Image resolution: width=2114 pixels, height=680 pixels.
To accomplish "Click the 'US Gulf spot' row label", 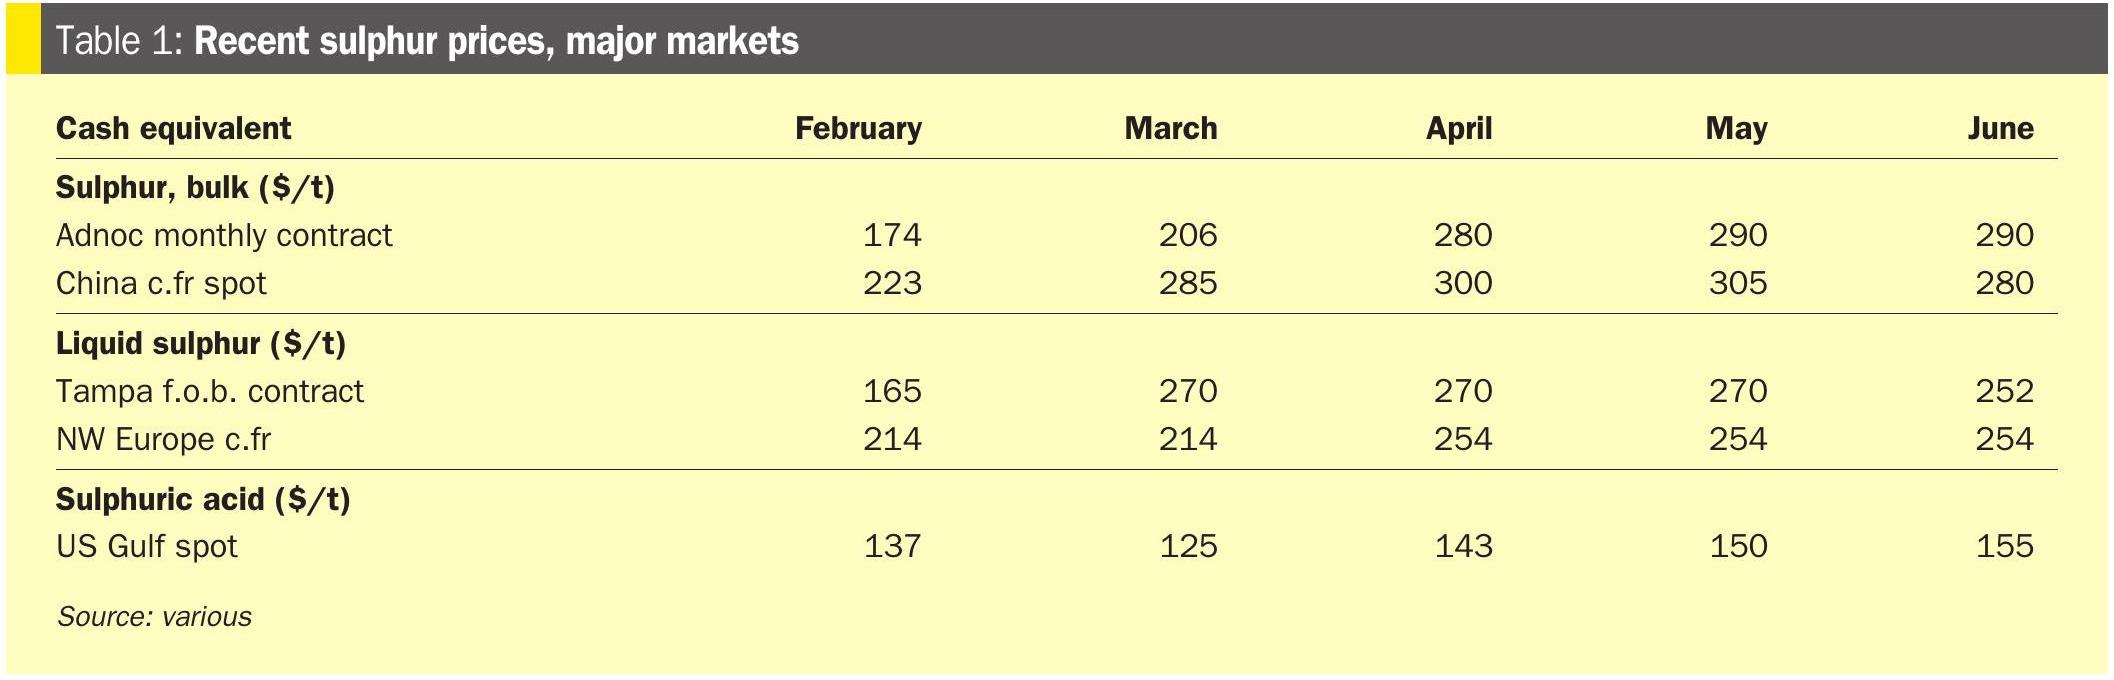I will pos(147,547).
